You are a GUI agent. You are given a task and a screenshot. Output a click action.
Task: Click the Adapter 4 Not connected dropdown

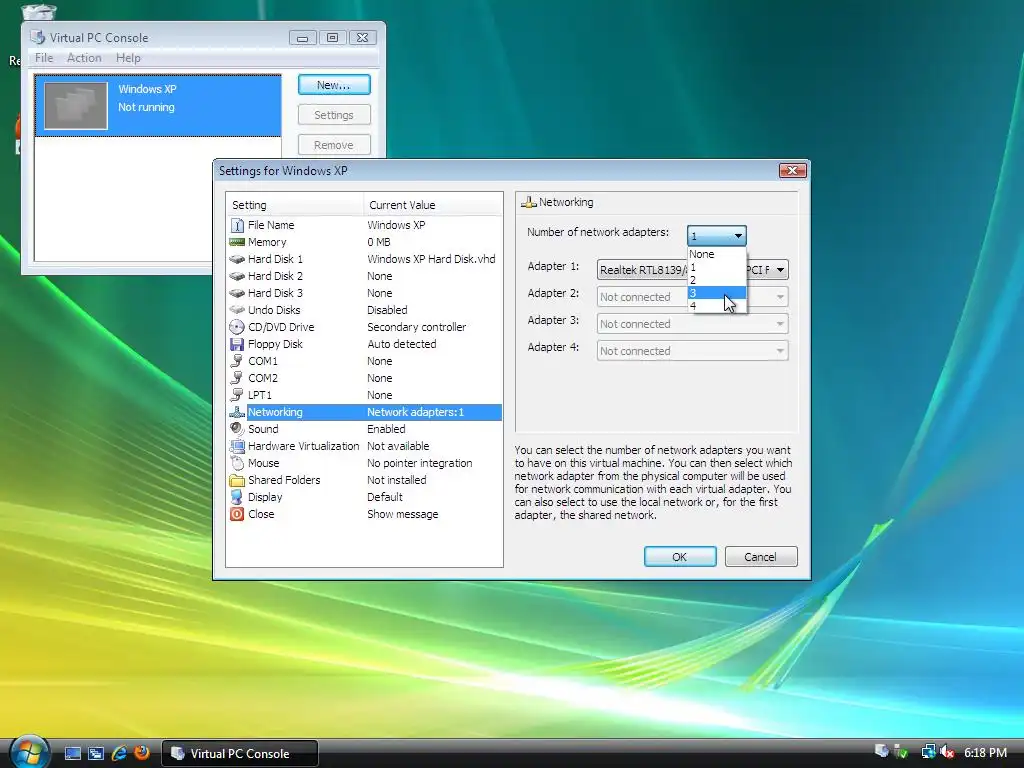click(692, 351)
